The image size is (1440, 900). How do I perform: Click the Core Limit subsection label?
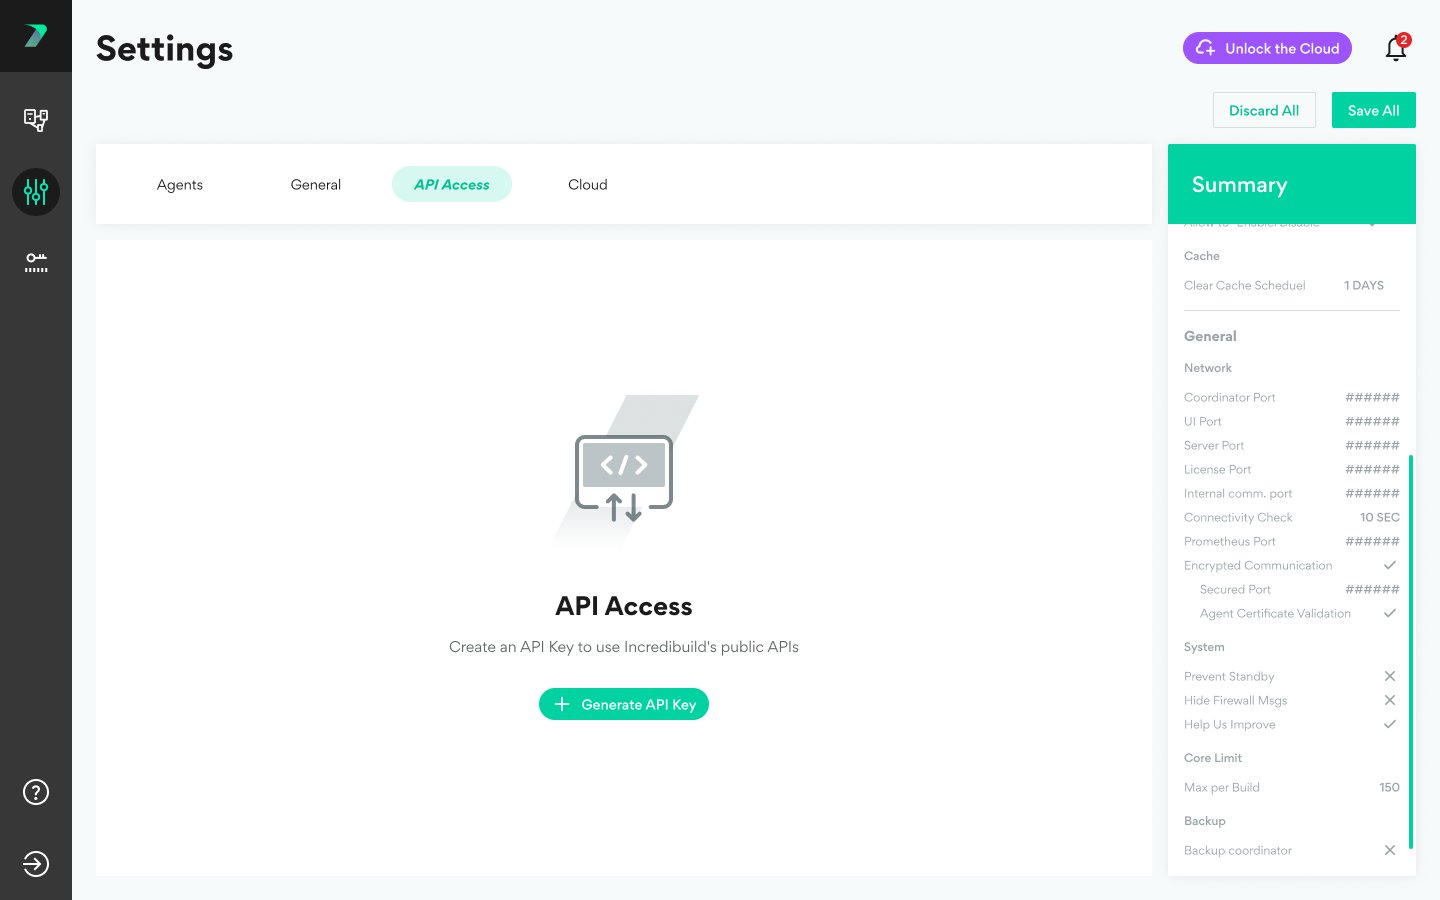[1213, 758]
